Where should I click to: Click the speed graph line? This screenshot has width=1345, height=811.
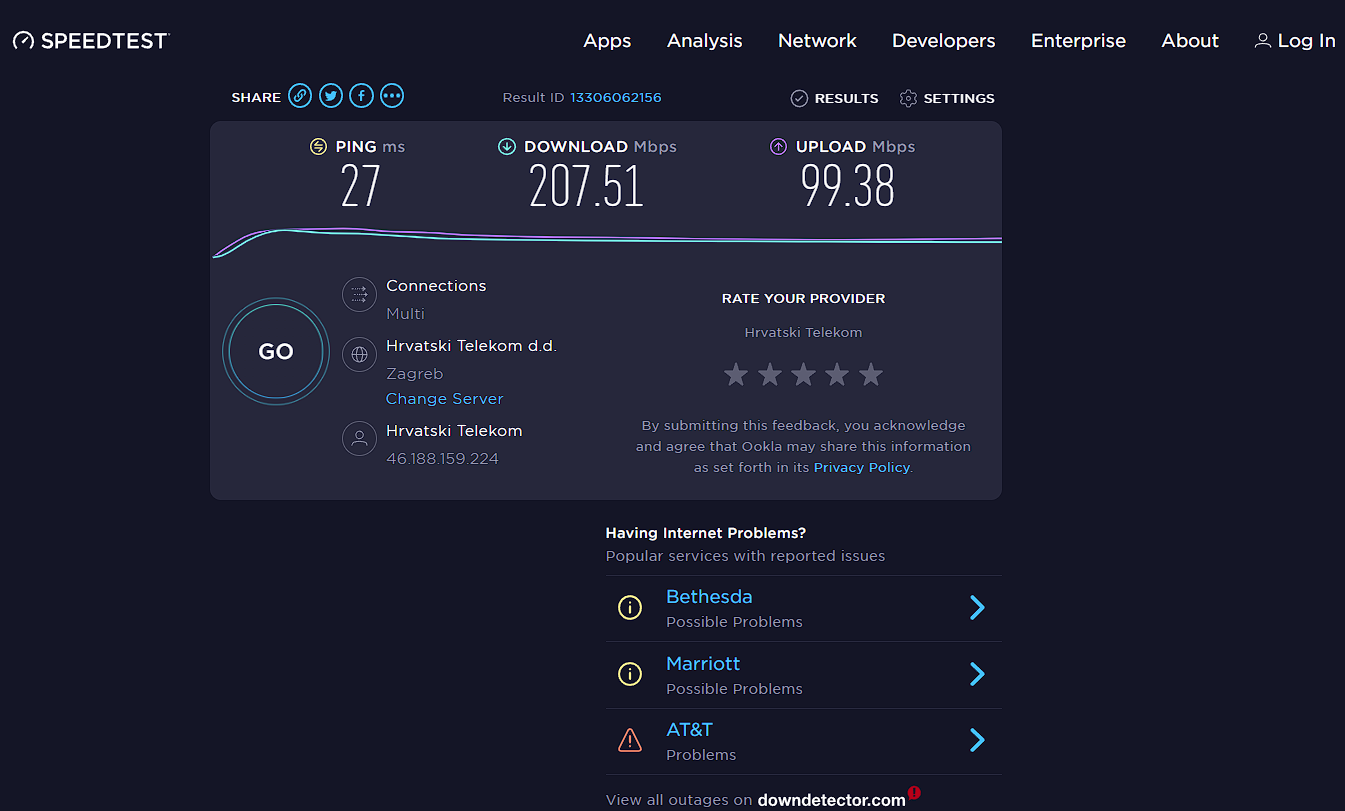pos(606,239)
